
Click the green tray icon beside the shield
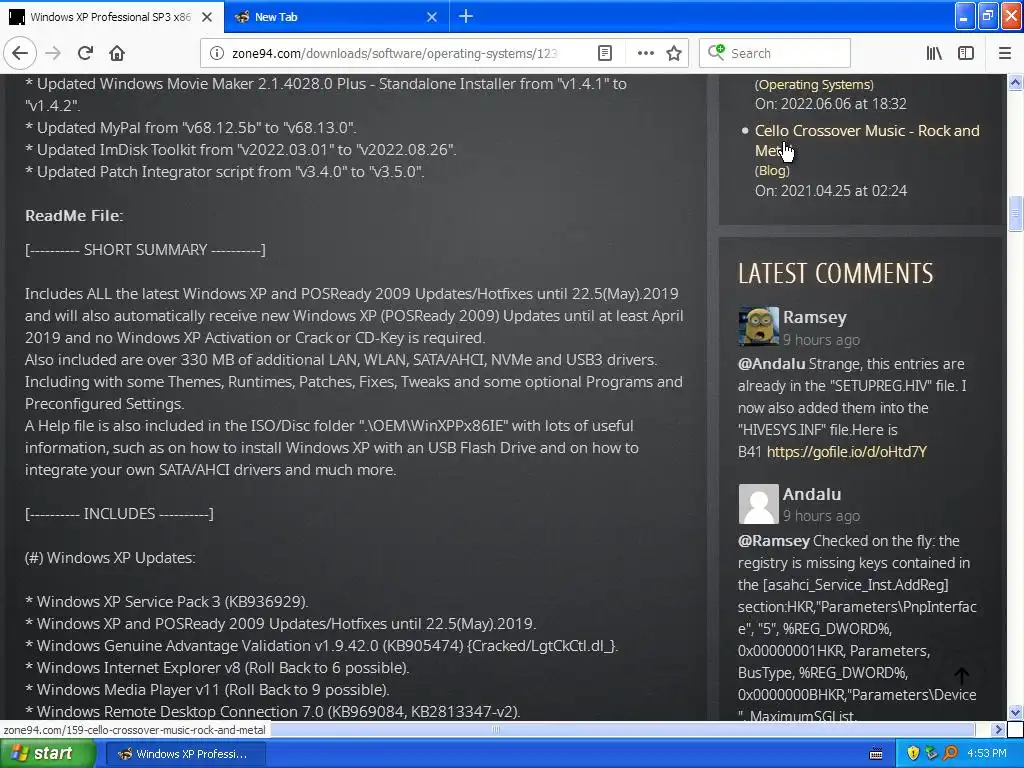pyautogui.click(x=931, y=754)
